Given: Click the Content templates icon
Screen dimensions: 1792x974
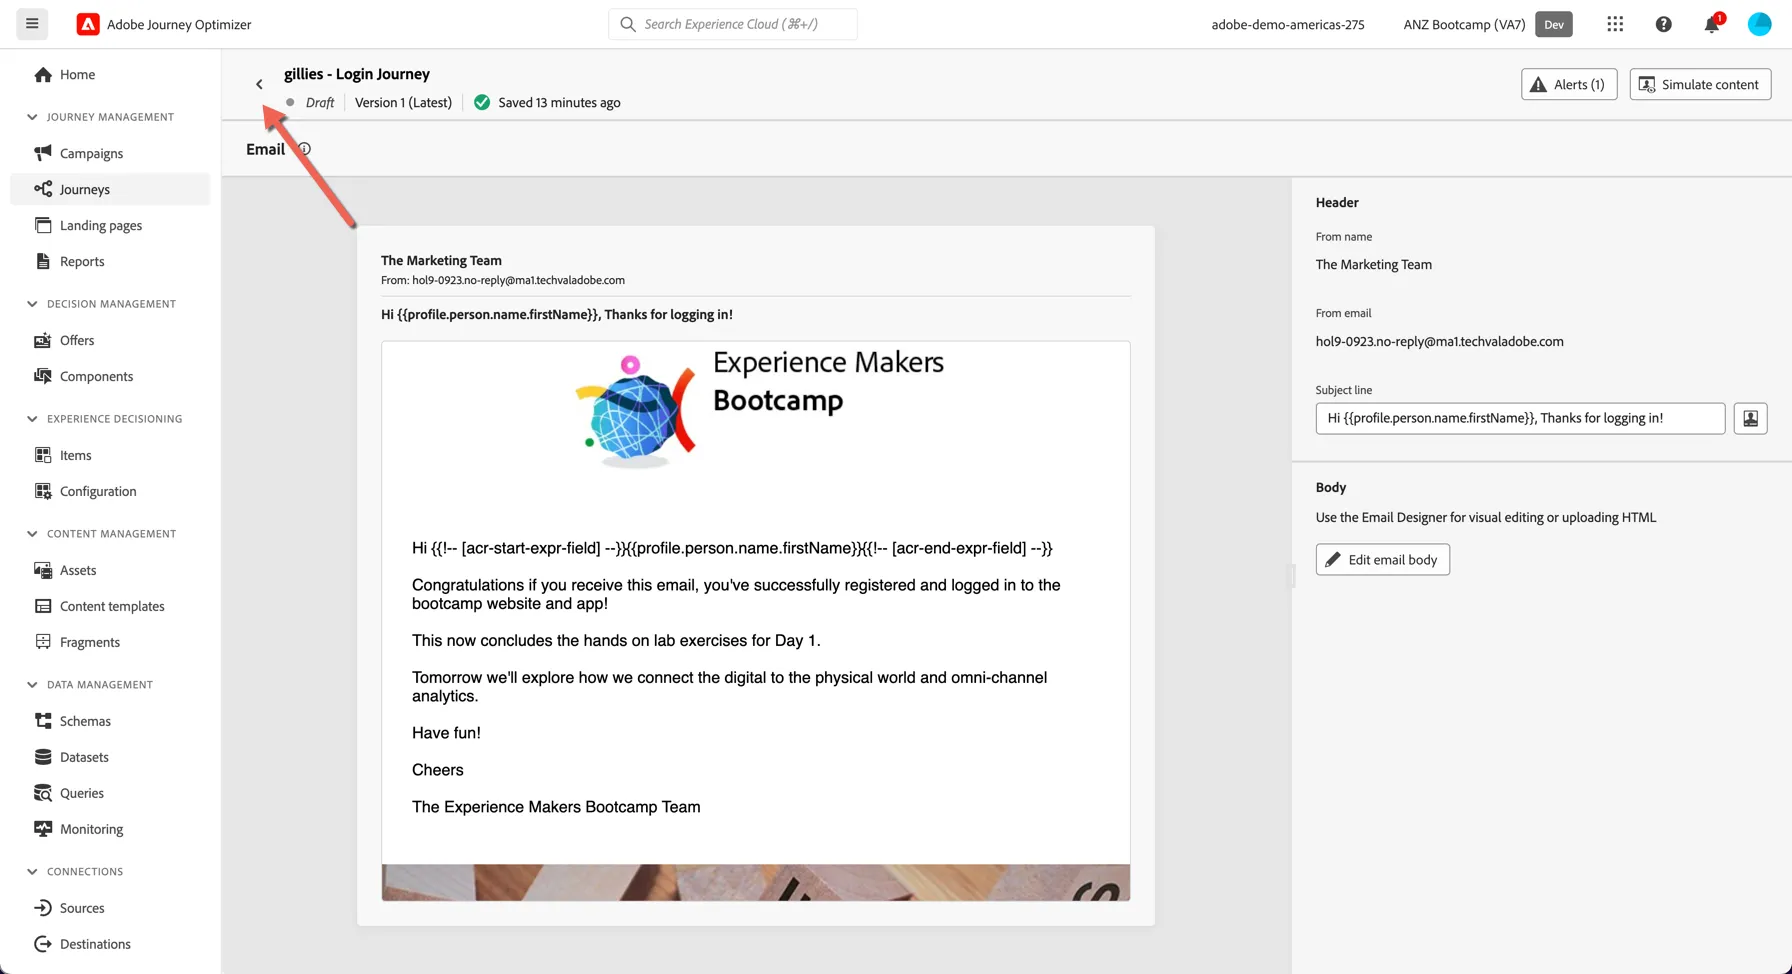Looking at the screenshot, I should click(43, 606).
